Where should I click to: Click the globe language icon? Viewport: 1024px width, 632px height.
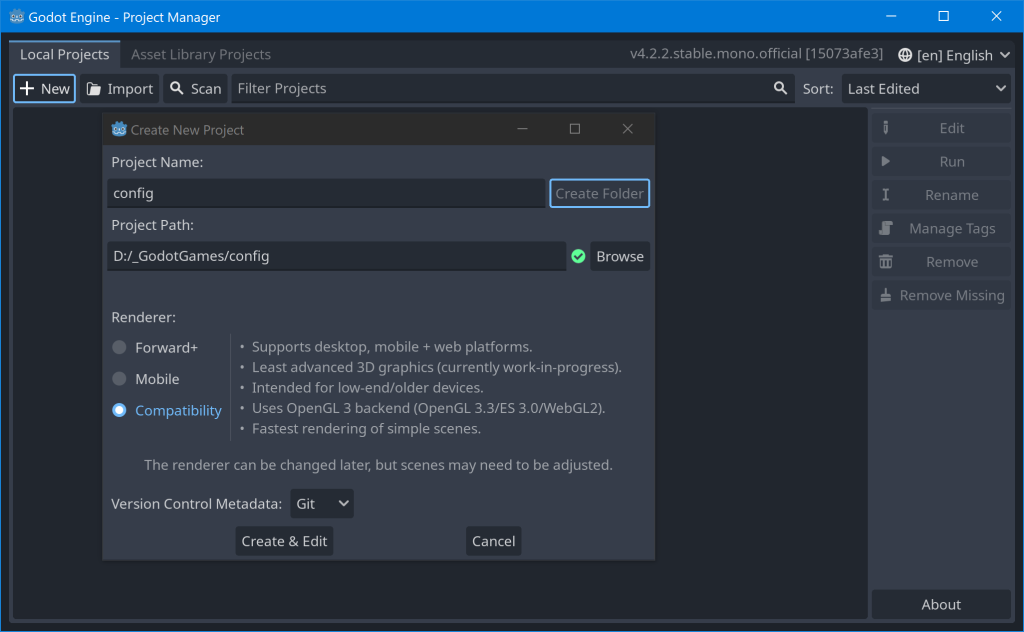tap(905, 55)
